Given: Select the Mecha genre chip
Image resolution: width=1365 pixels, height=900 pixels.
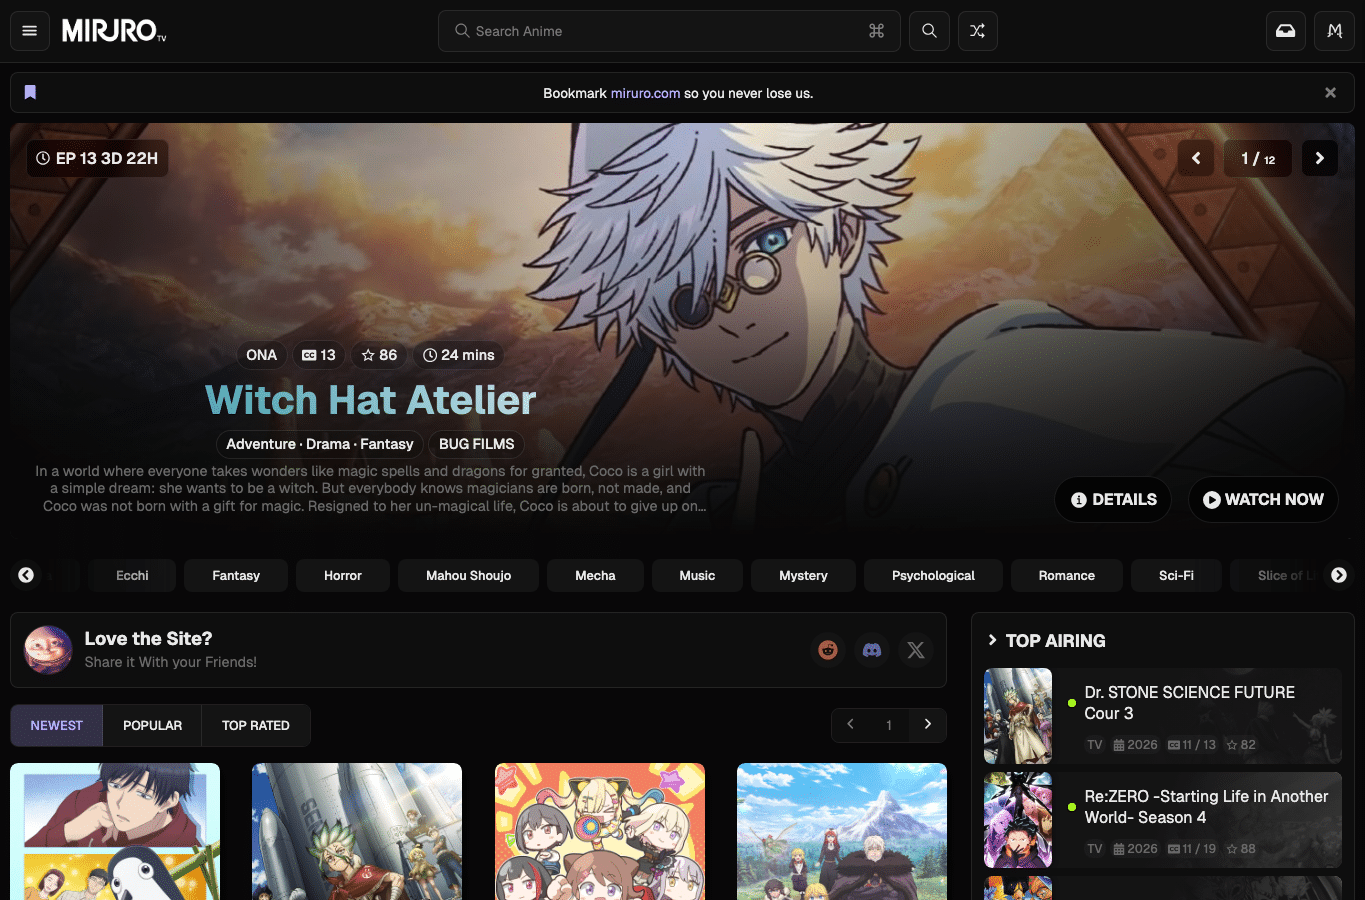Looking at the screenshot, I should (x=595, y=575).
